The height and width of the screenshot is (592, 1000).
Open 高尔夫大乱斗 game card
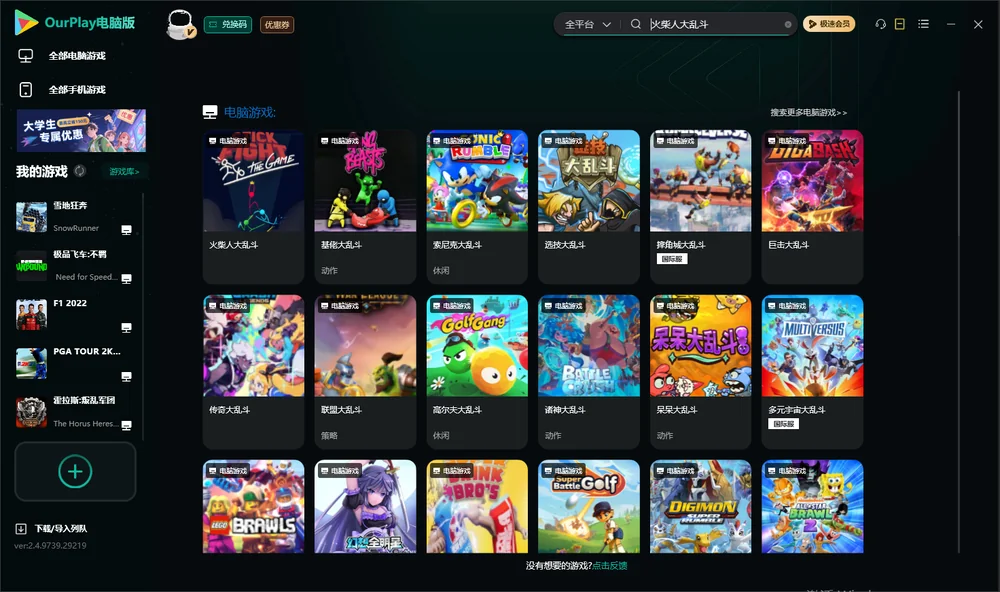(477, 372)
